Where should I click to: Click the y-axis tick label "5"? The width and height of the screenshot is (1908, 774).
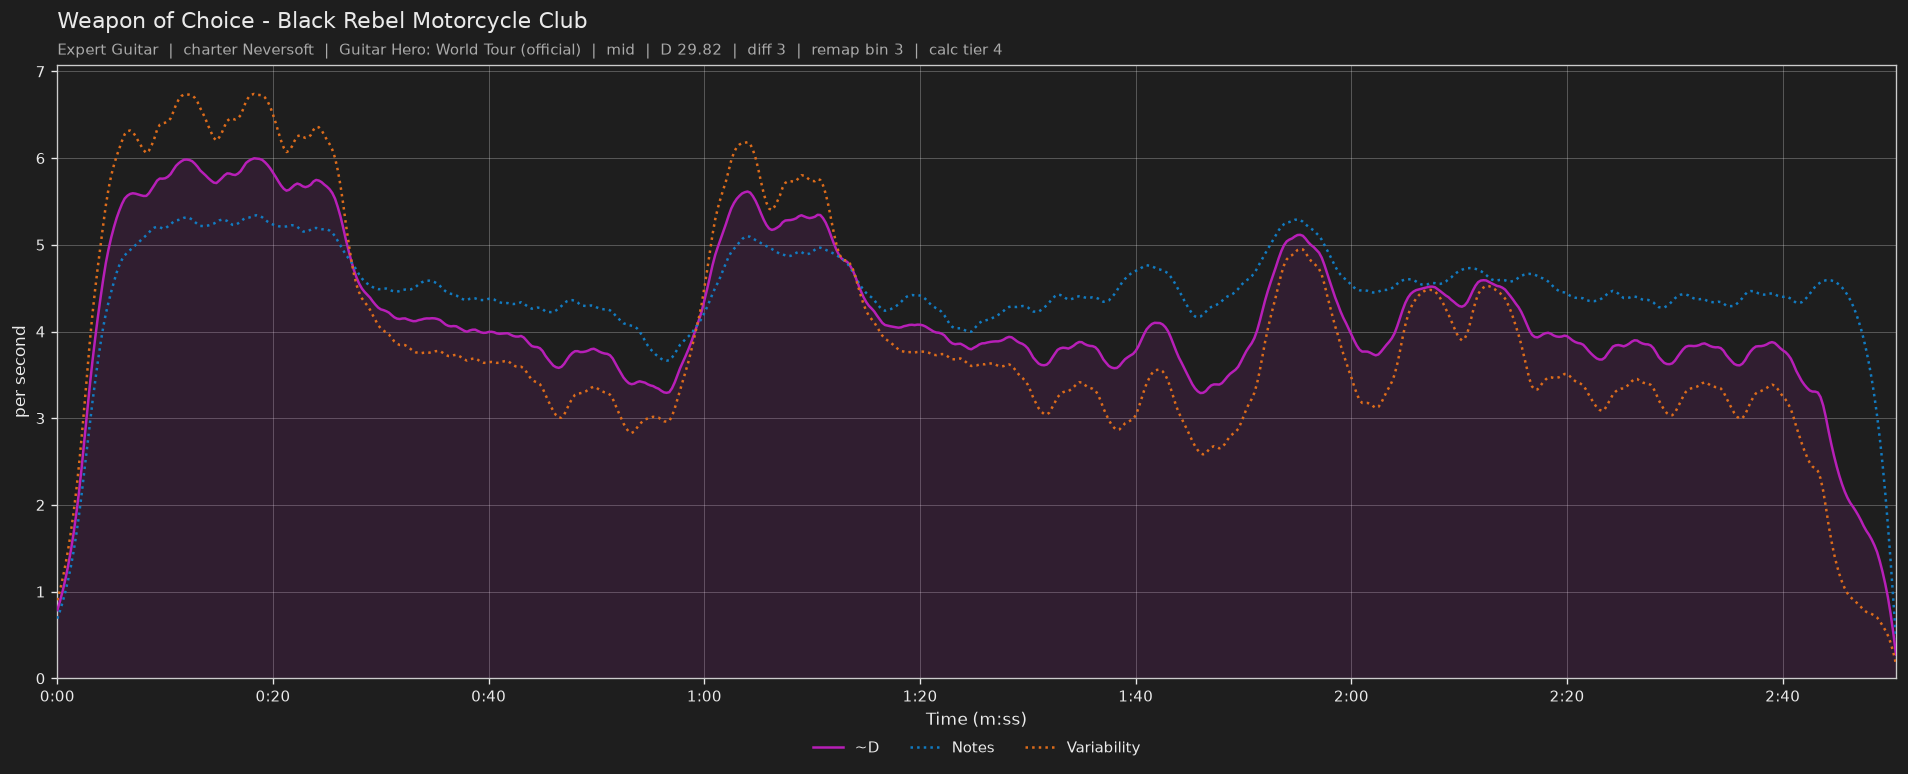40,246
